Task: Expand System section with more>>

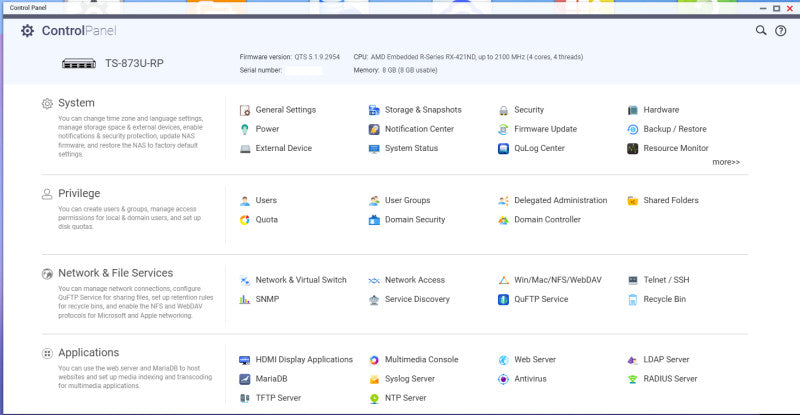Action: point(726,162)
